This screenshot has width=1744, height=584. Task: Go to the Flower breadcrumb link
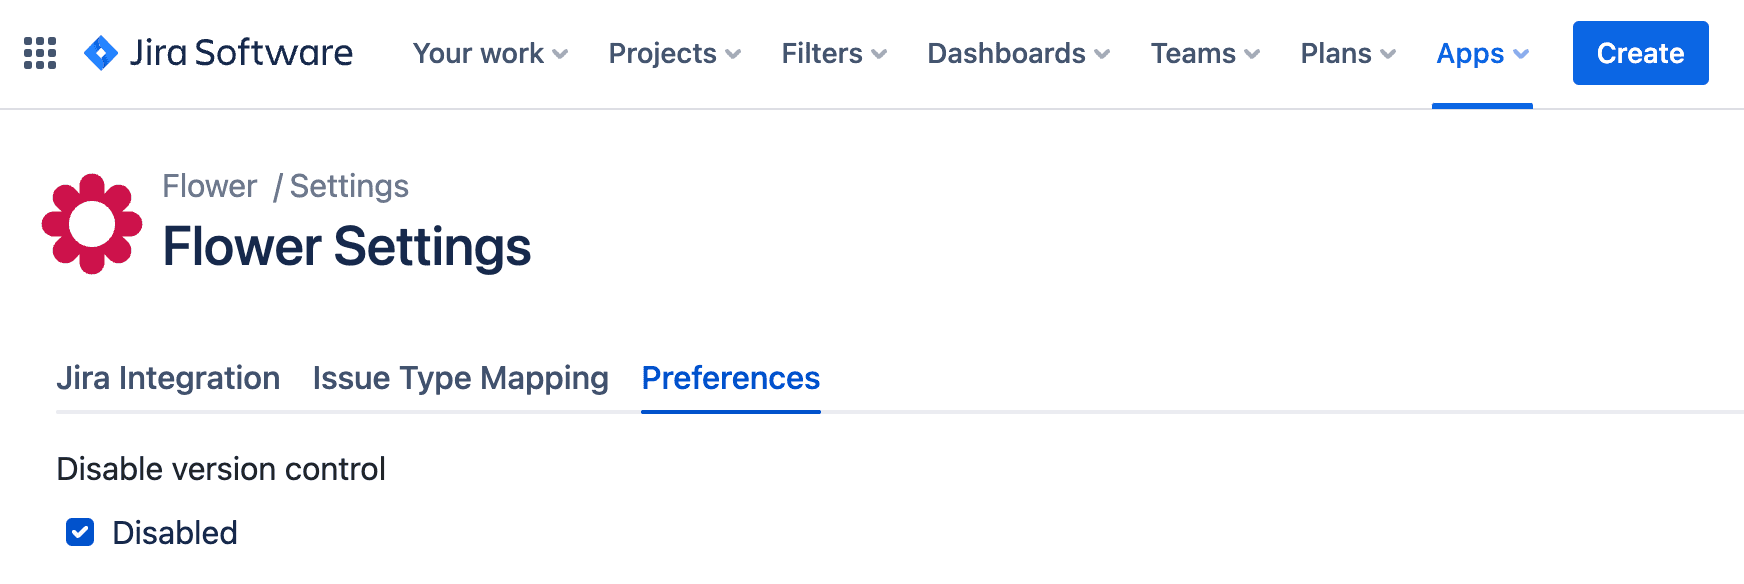pyautogui.click(x=210, y=186)
